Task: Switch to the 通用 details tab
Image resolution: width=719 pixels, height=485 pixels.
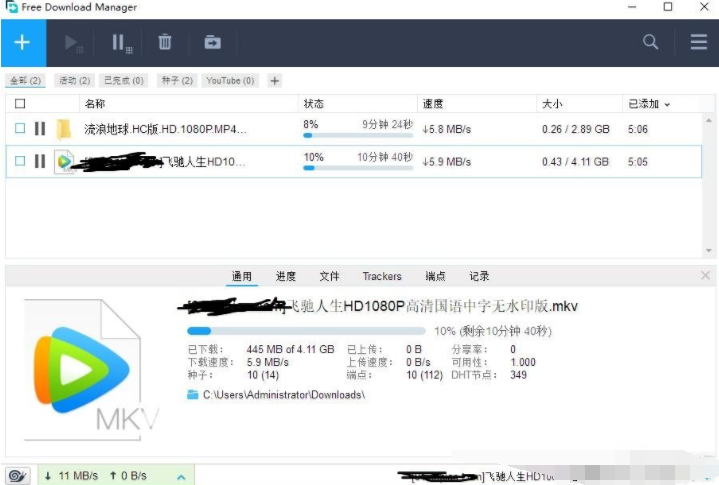Action: [x=242, y=276]
